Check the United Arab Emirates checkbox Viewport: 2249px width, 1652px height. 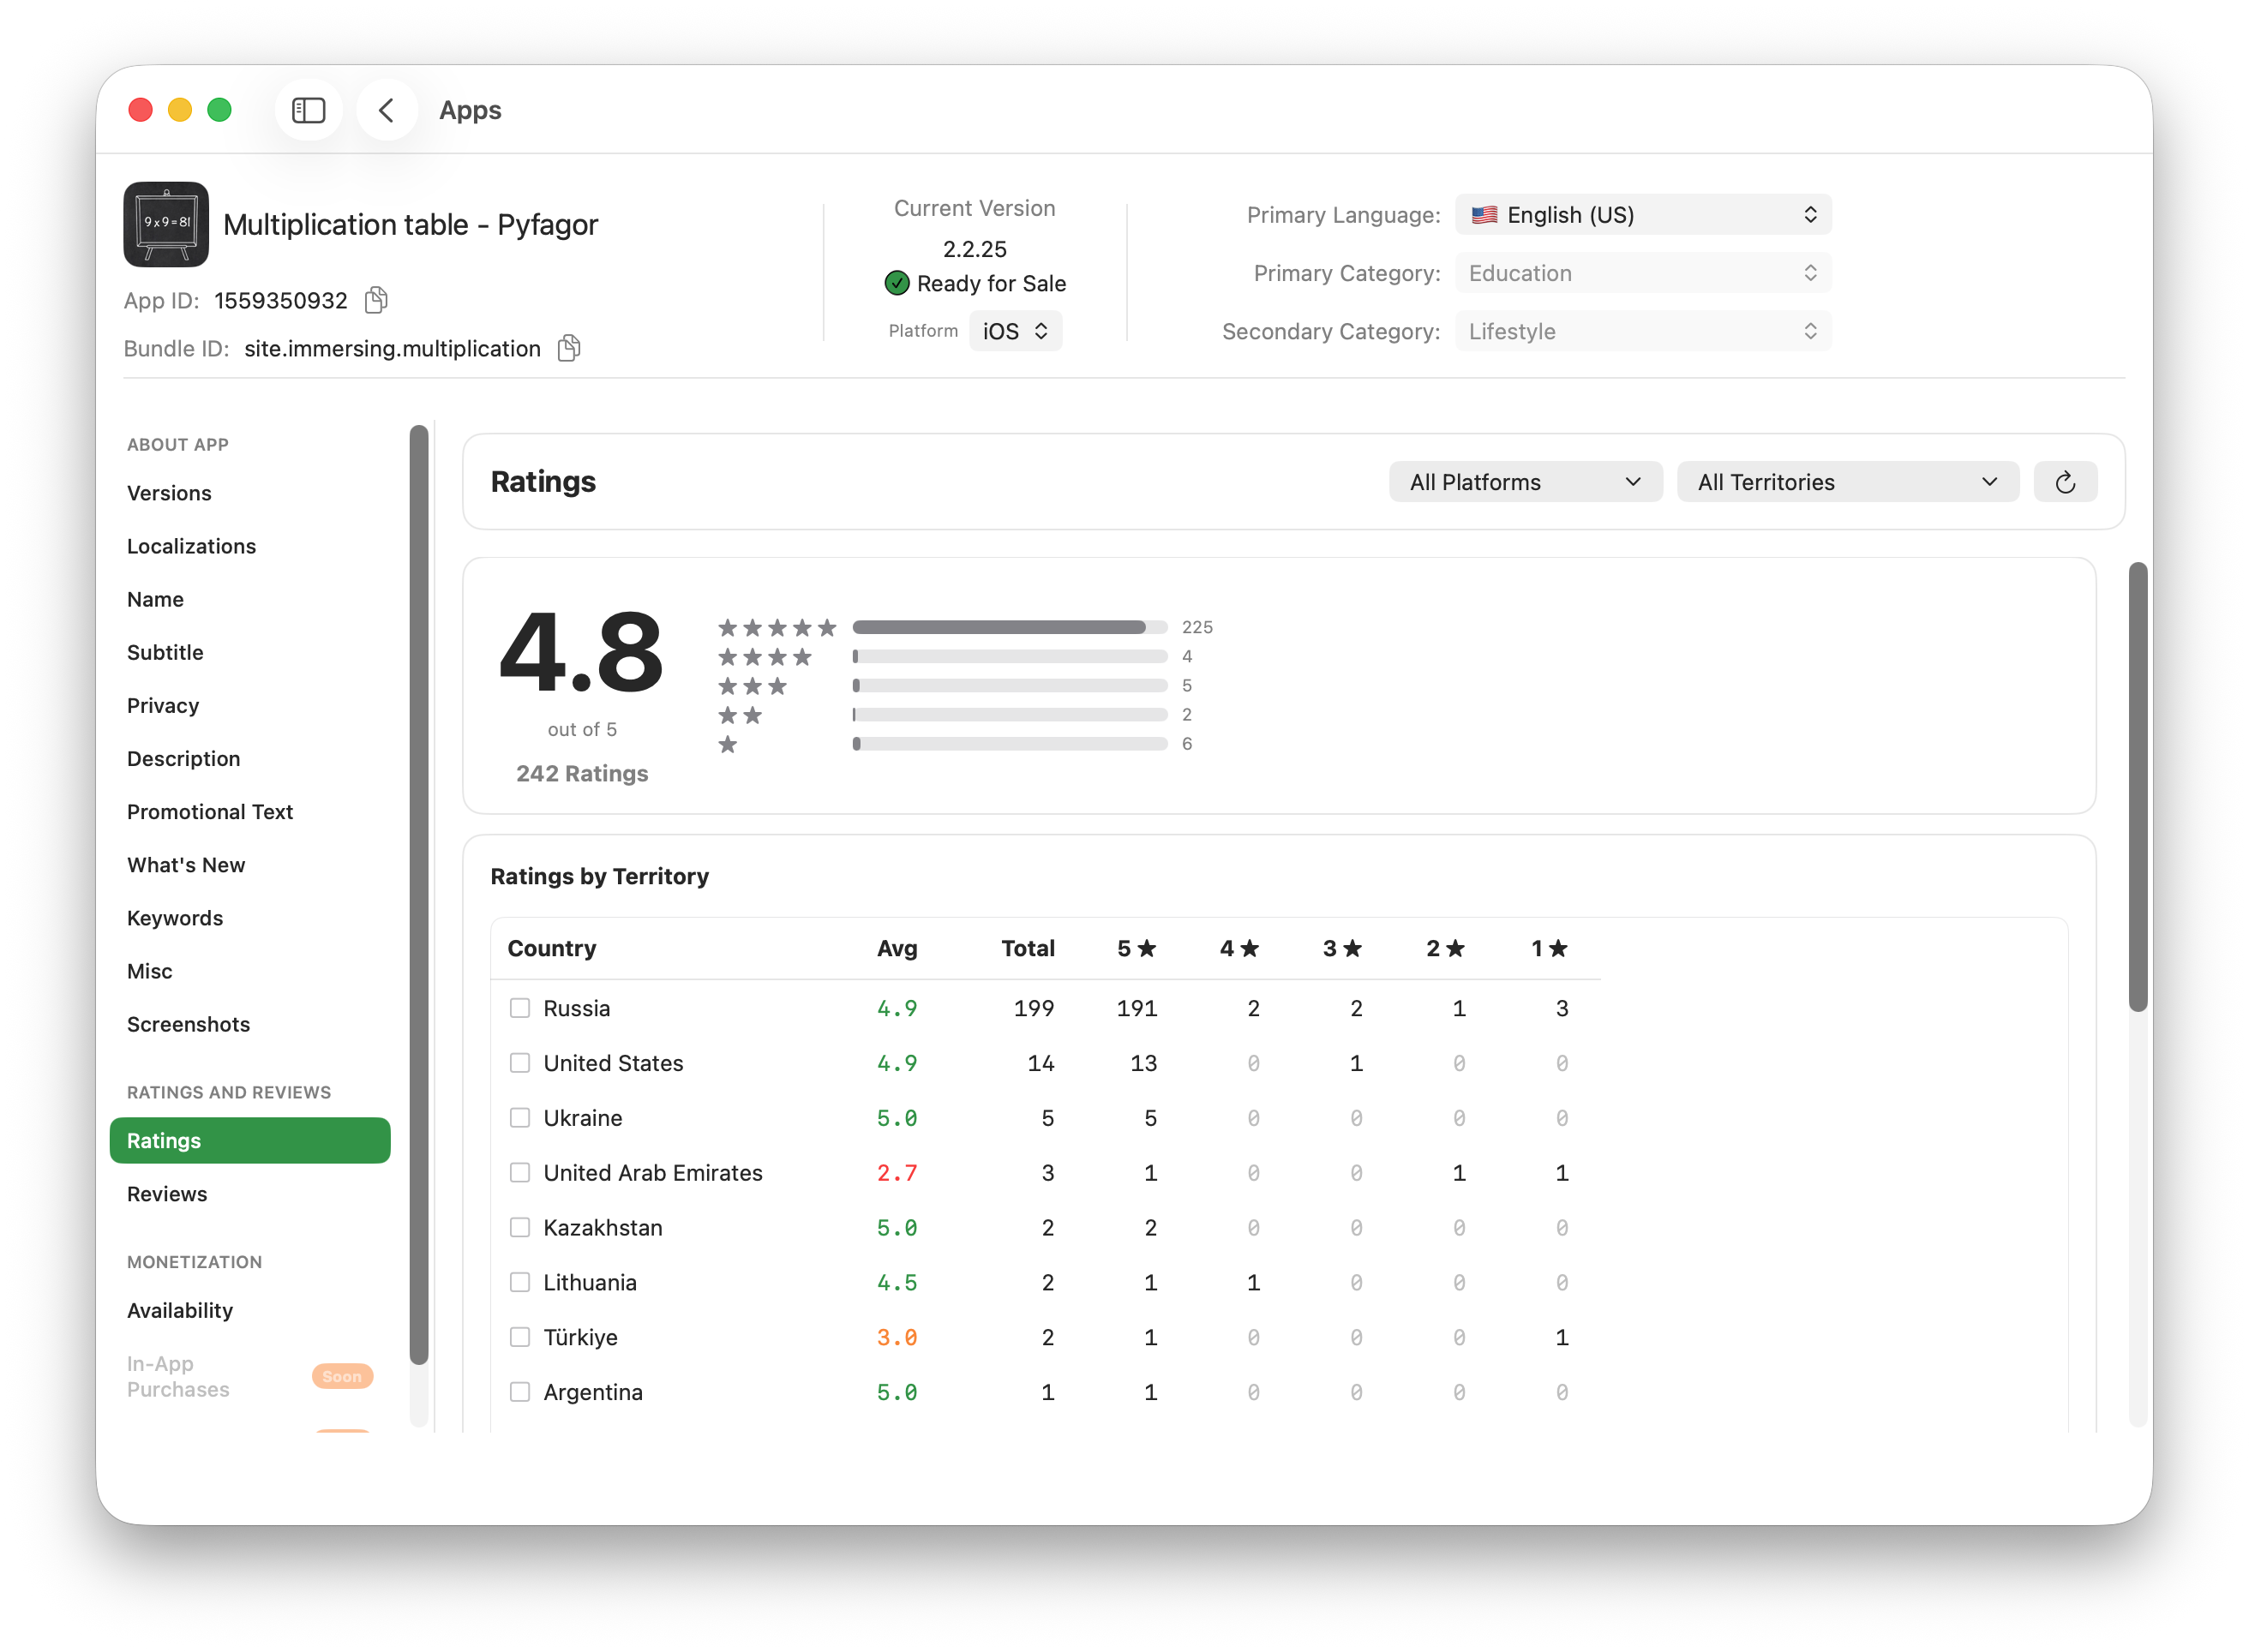coord(520,1172)
